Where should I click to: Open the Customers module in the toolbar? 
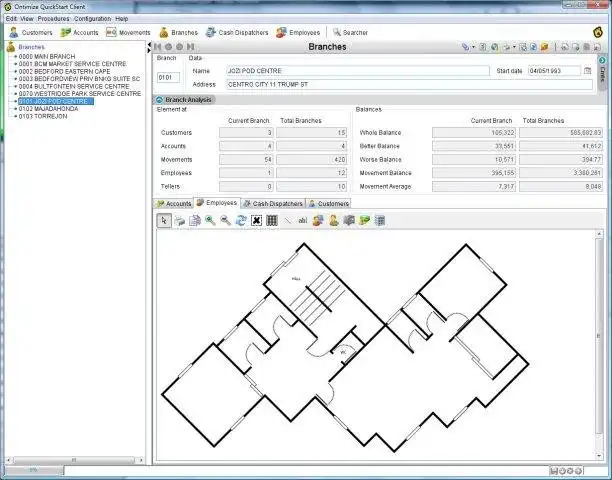click(31, 32)
